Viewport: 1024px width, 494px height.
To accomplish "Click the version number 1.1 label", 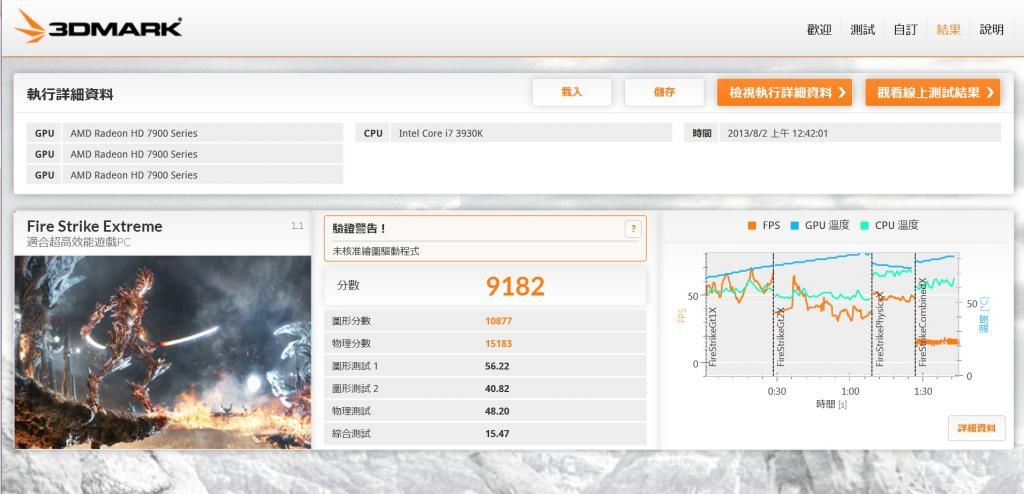I will pos(297,226).
